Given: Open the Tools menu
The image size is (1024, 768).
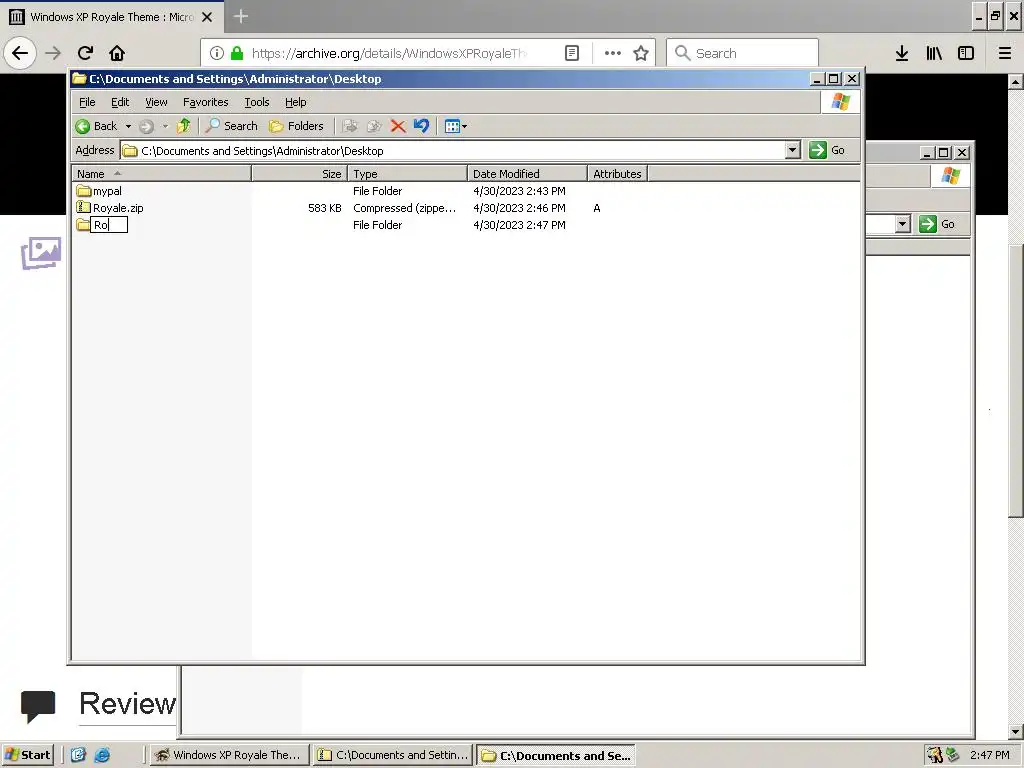Looking at the screenshot, I should coord(257,103).
